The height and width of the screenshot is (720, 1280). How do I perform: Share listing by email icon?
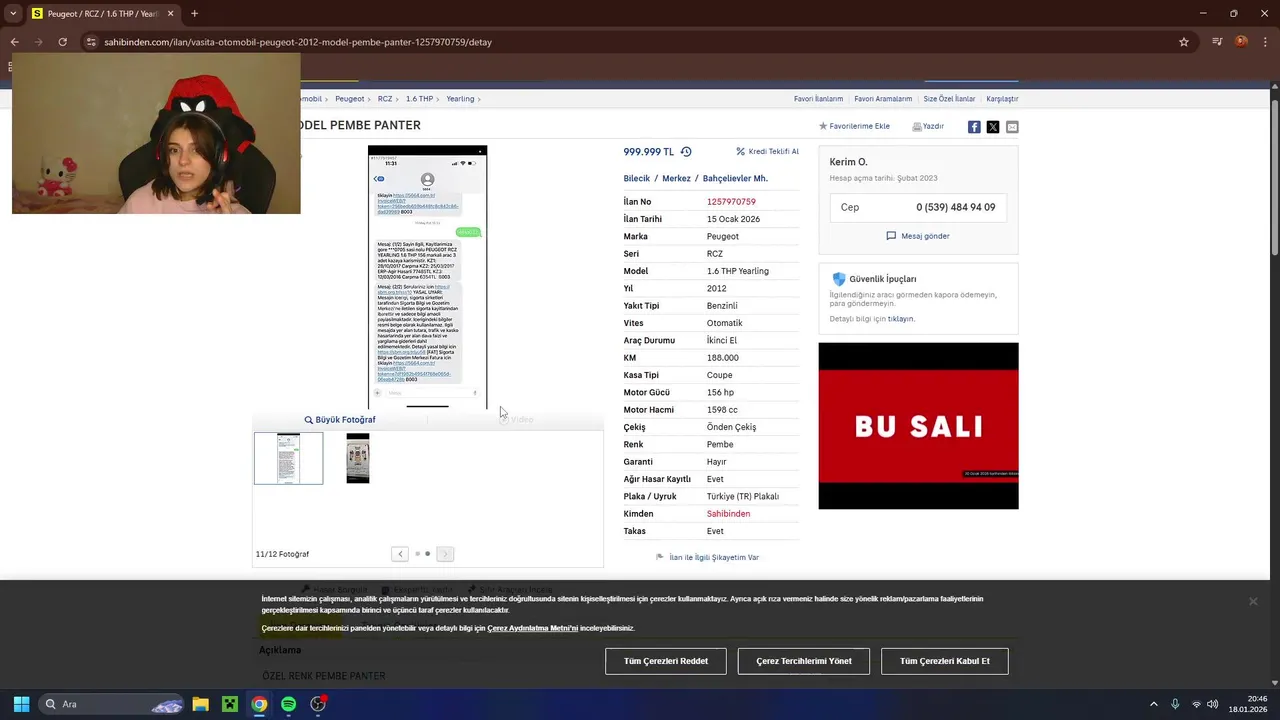click(x=1012, y=127)
